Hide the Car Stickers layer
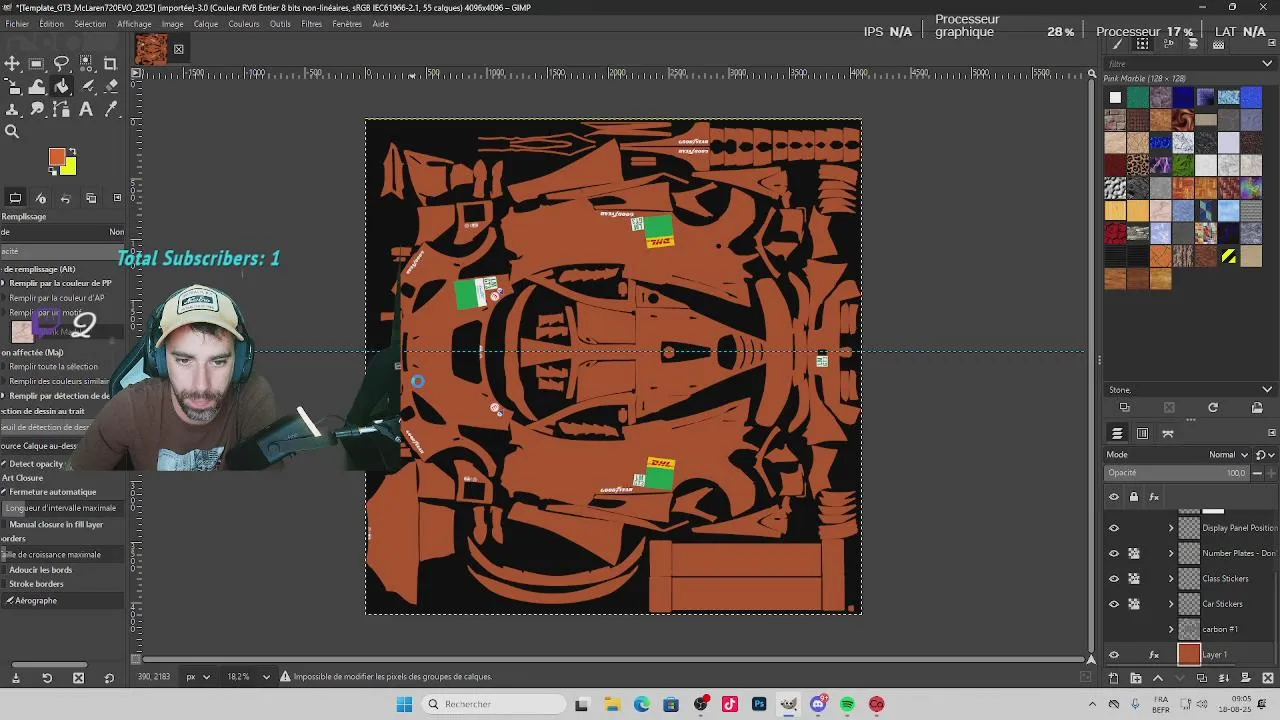The height and width of the screenshot is (720, 1280). [x=1114, y=604]
